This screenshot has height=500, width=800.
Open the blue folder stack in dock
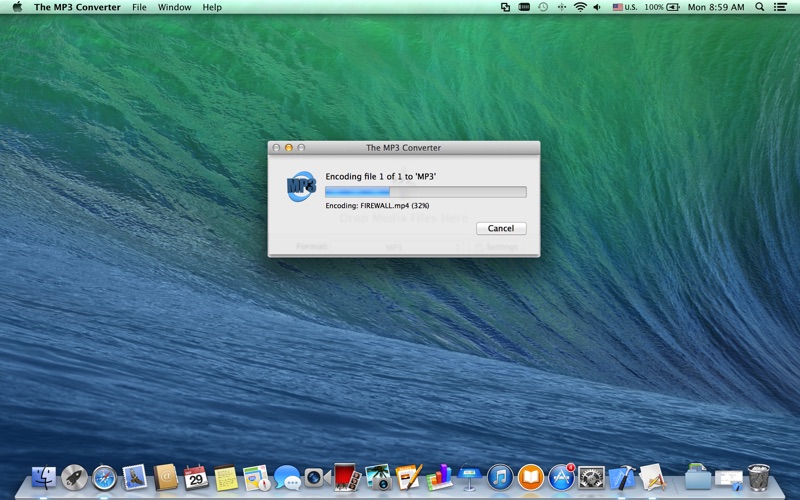pyautogui.click(x=697, y=478)
